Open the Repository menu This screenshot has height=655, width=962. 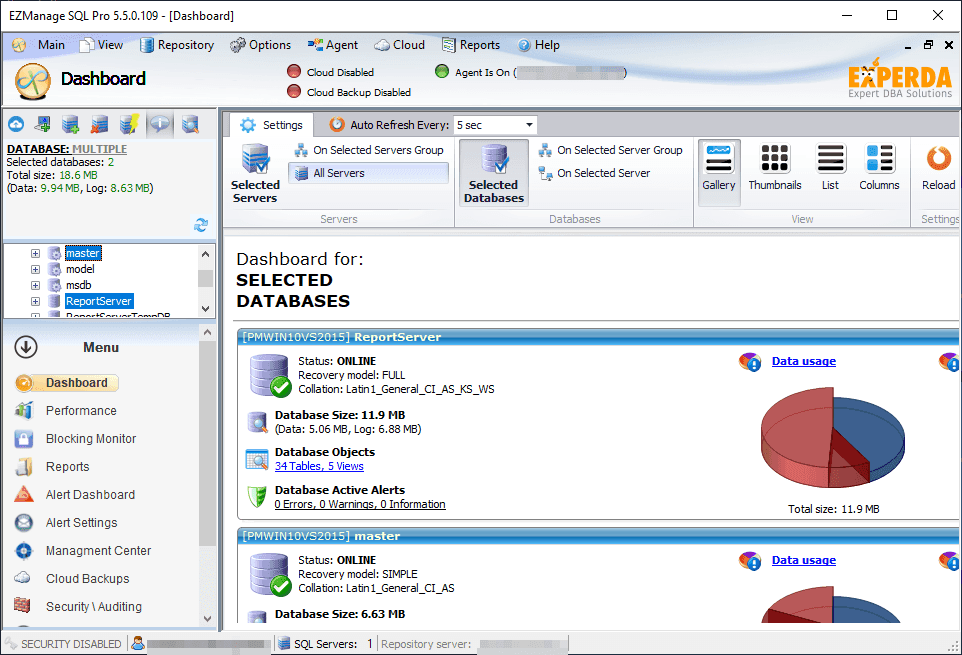coord(177,45)
